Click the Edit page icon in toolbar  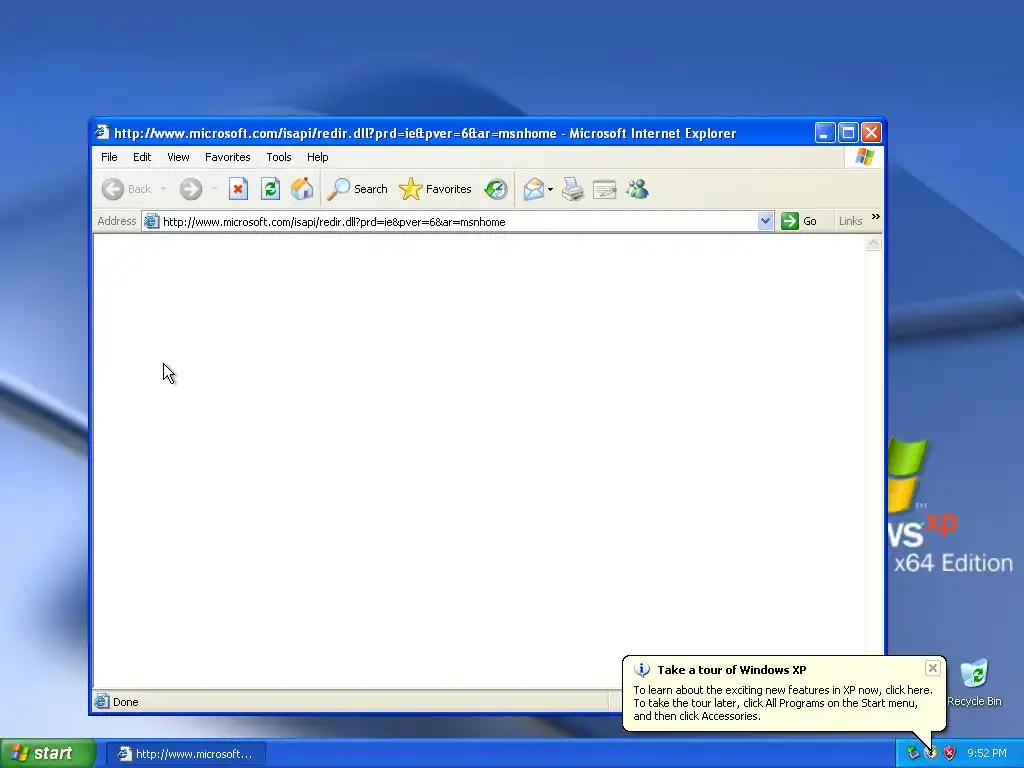605,189
